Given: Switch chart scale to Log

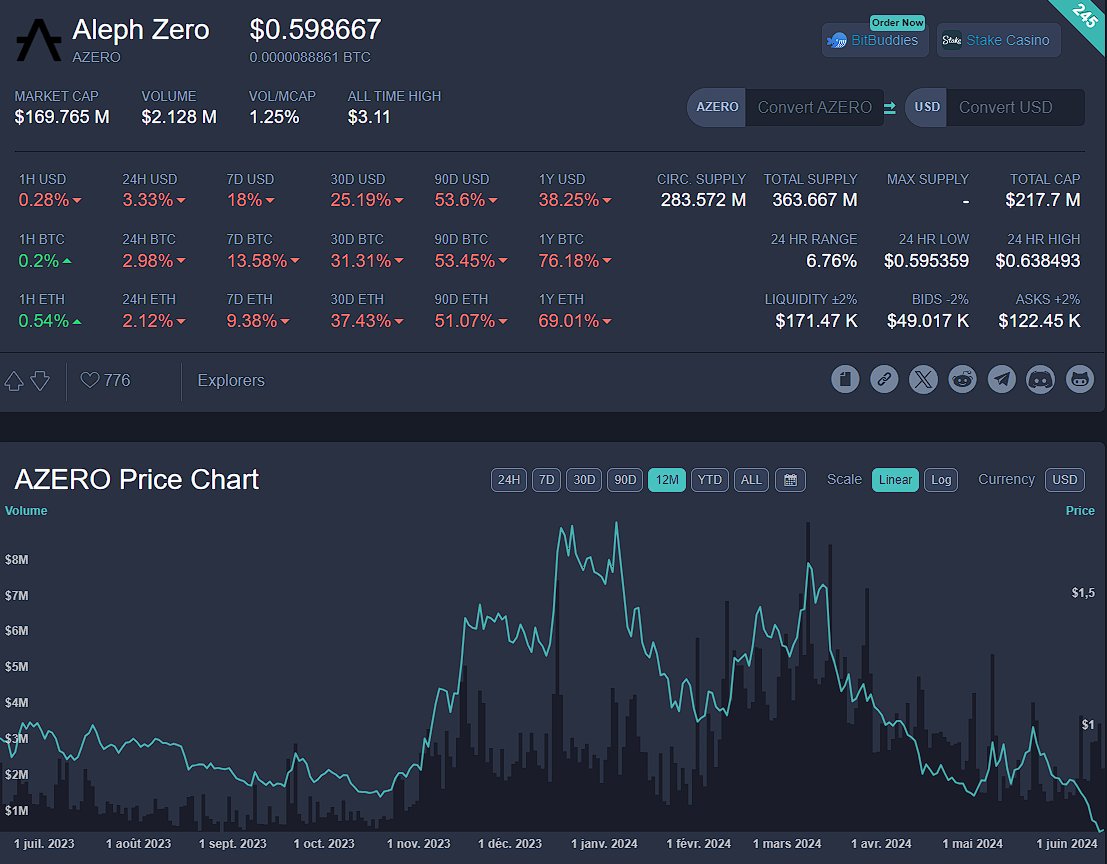Looking at the screenshot, I should [941, 480].
